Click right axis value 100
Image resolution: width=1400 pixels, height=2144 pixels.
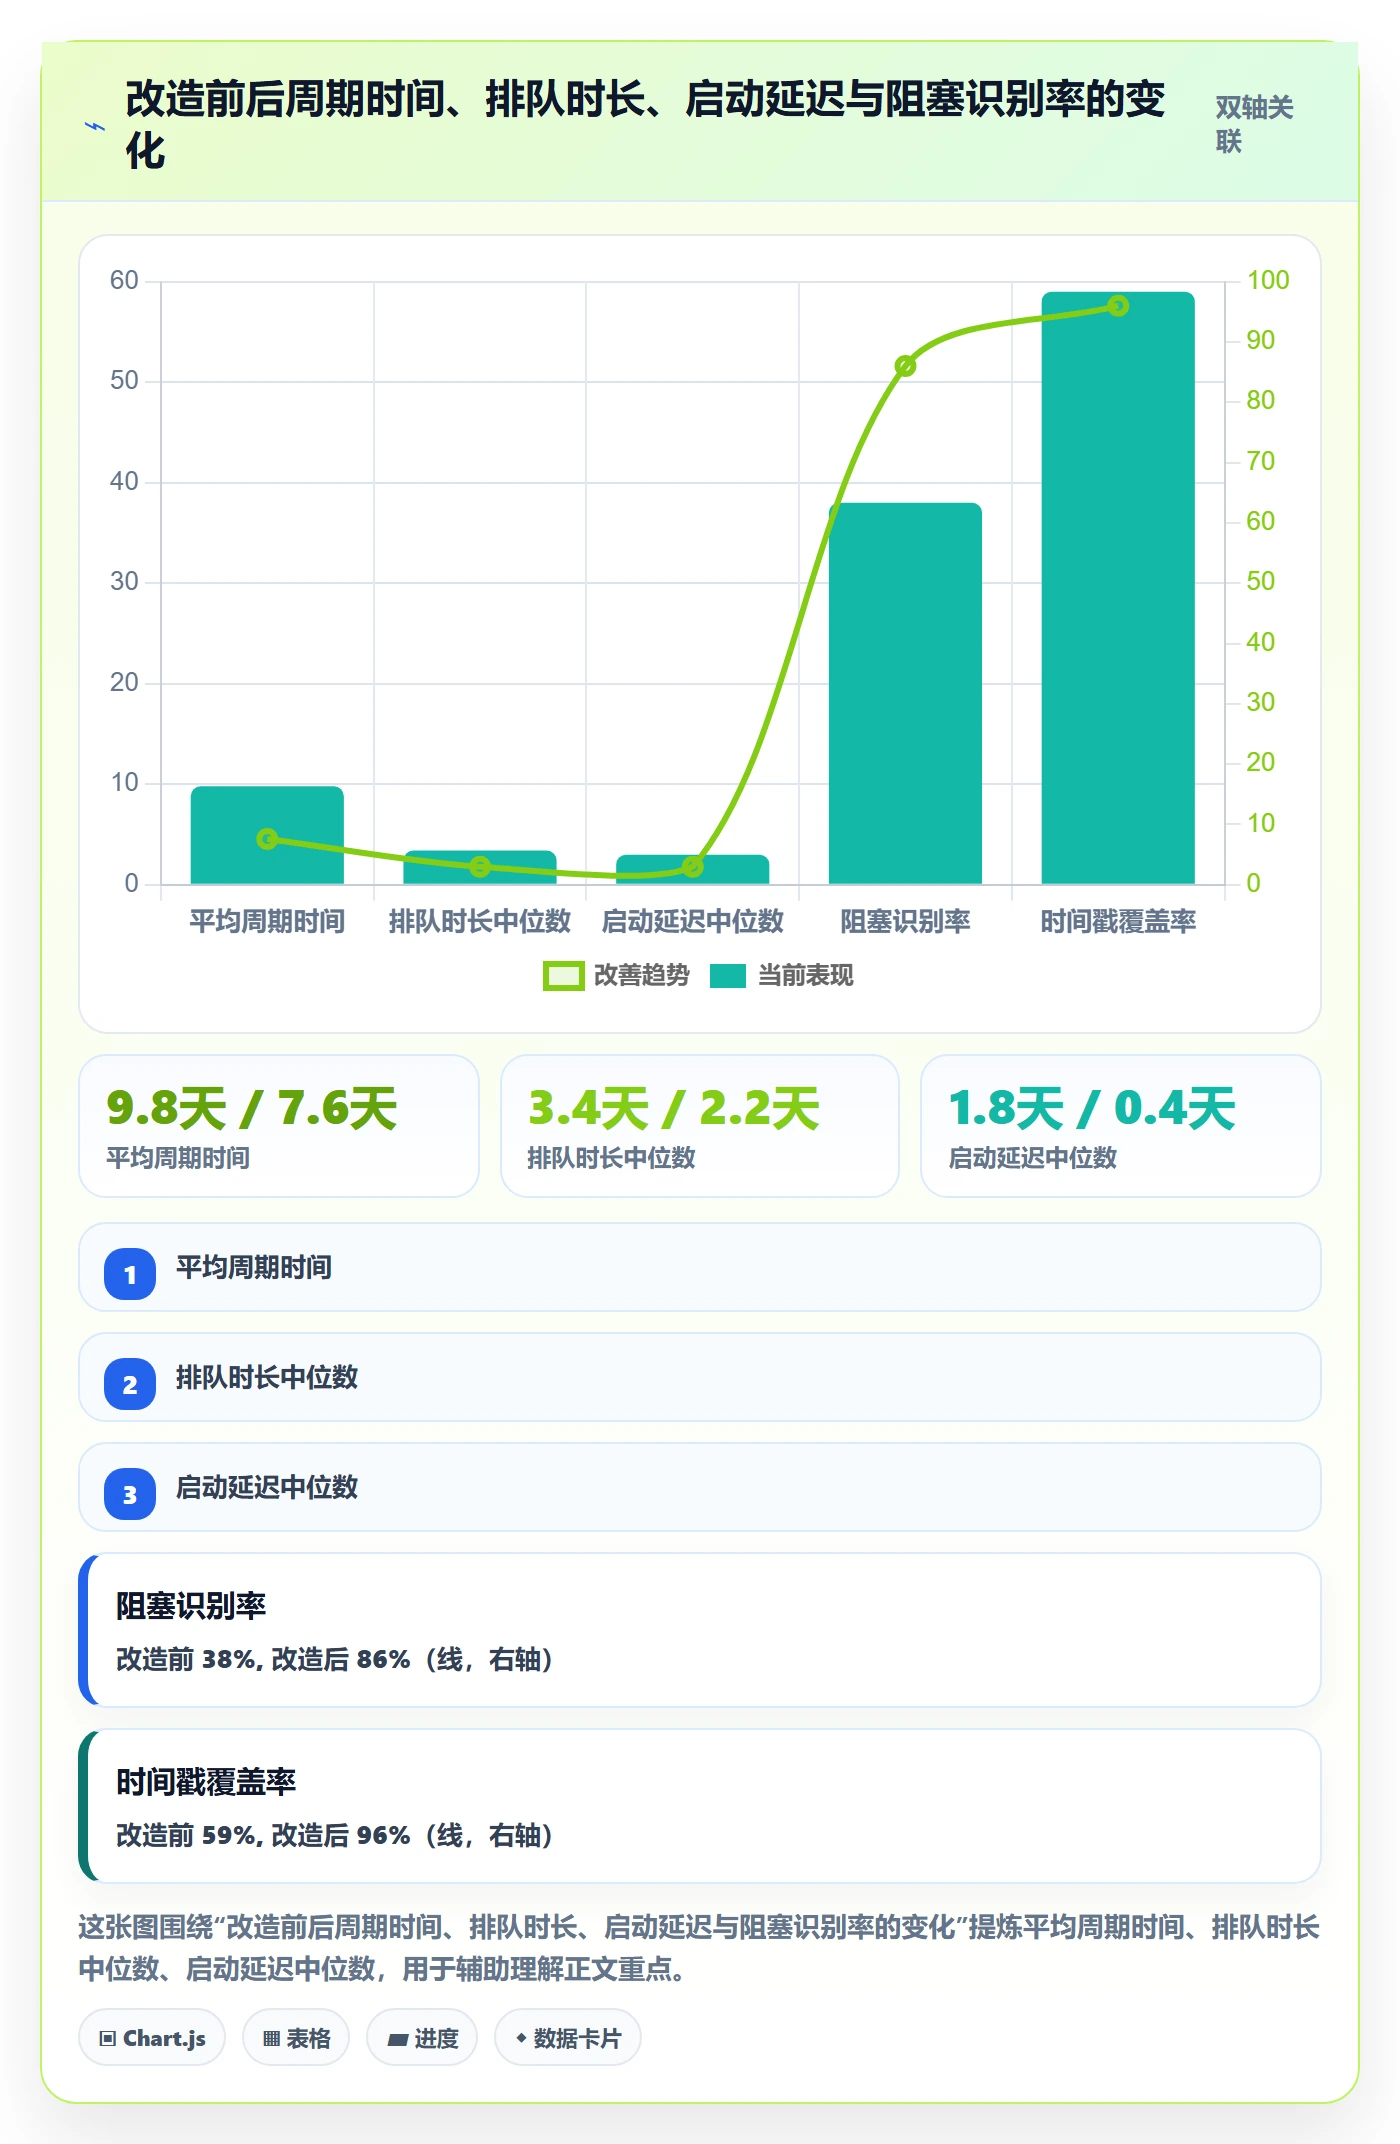coord(1267,280)
